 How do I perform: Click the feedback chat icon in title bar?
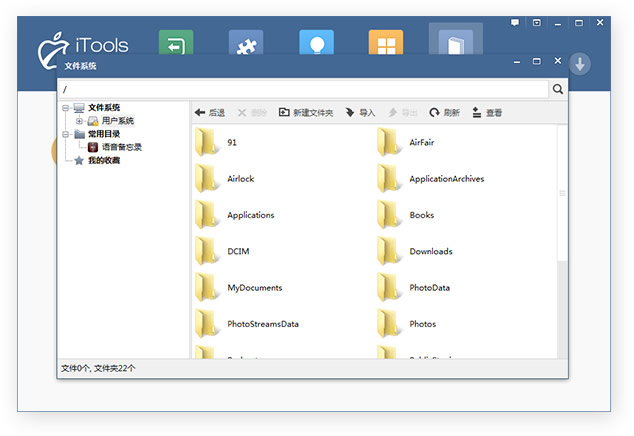click(515, 23)
